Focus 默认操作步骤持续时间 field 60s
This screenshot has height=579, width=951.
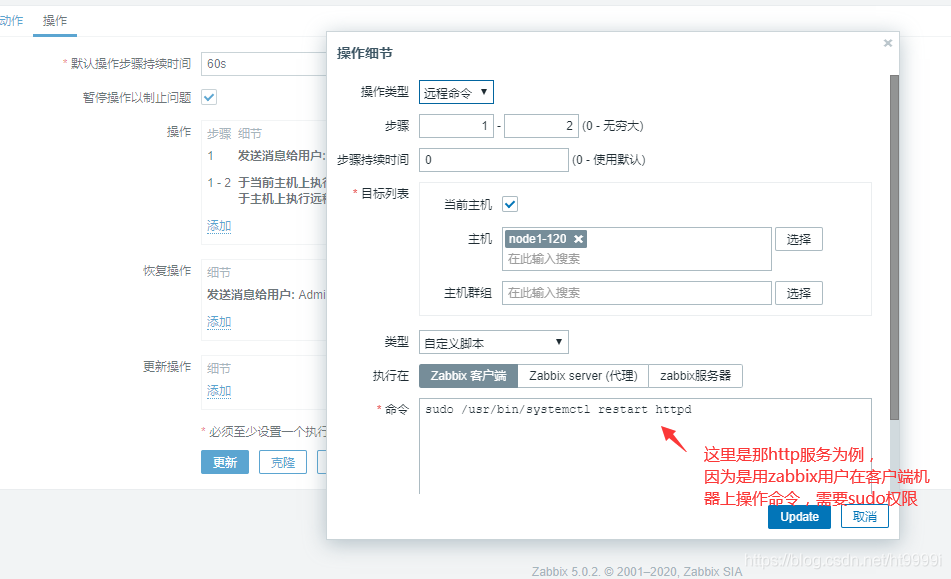[x=264, y=64]
